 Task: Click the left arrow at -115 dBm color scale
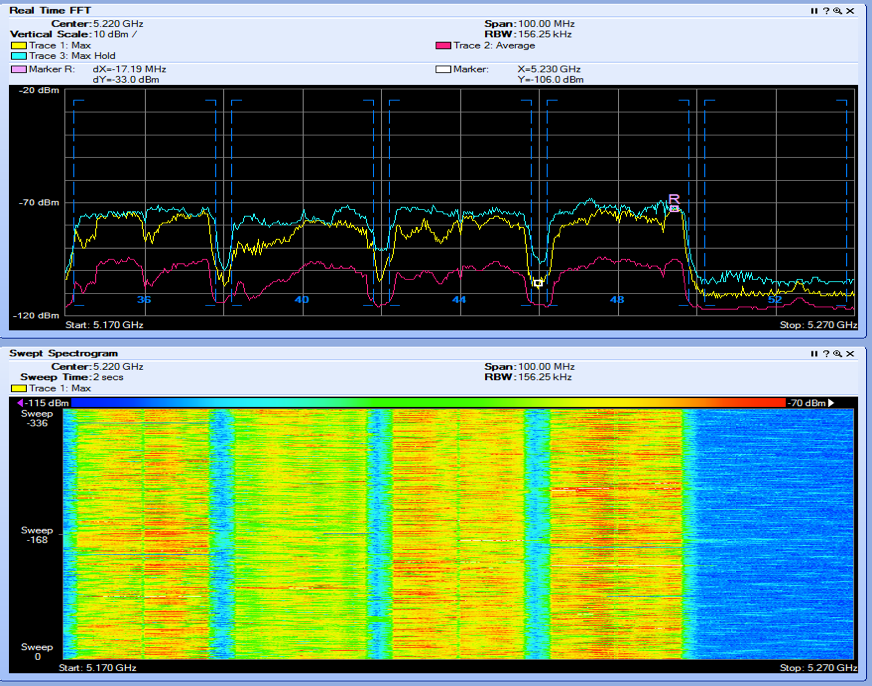[20, 402]
